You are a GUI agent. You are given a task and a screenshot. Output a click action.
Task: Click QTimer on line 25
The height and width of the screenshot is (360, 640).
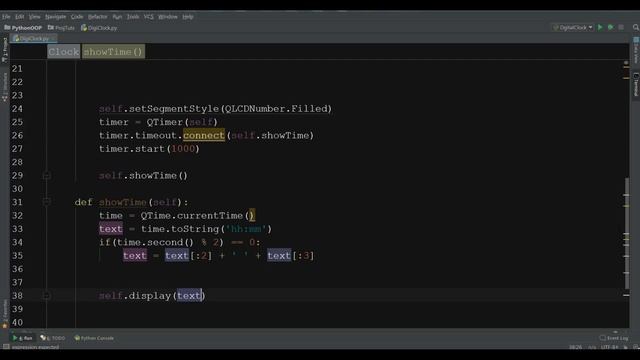pos(165,122)
